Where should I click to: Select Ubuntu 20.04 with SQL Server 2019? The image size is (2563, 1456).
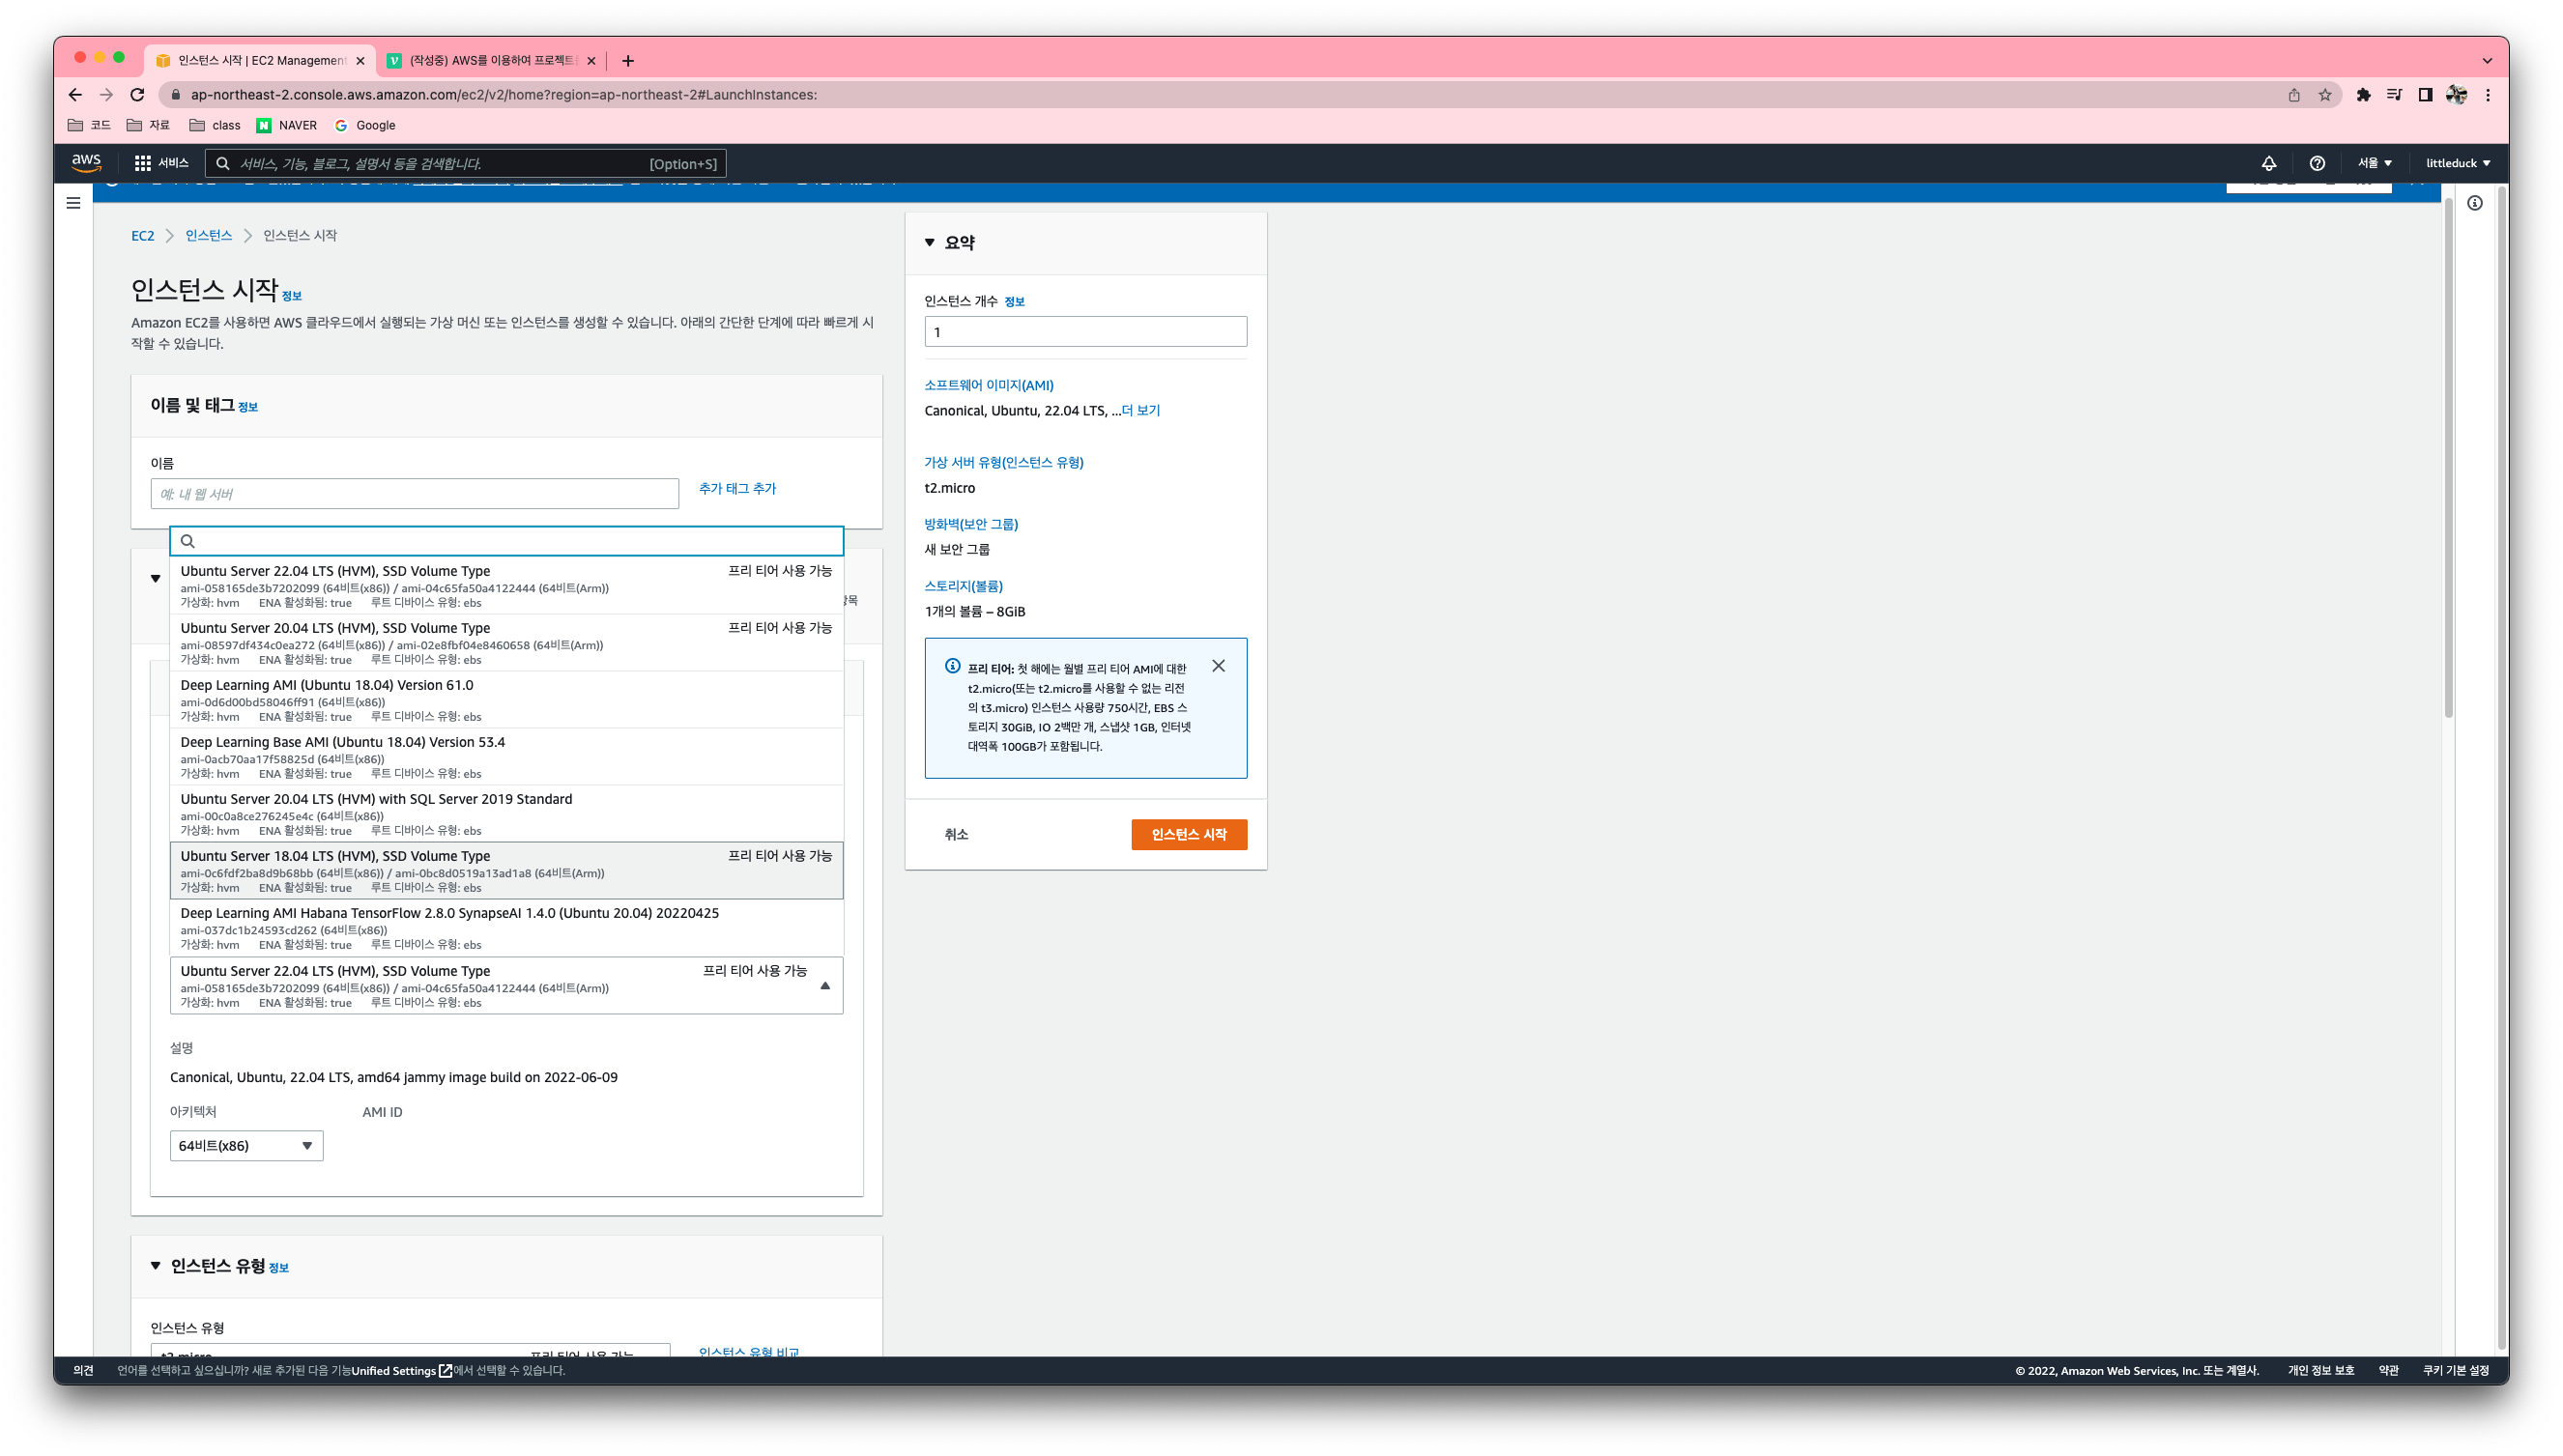point(506,814)
